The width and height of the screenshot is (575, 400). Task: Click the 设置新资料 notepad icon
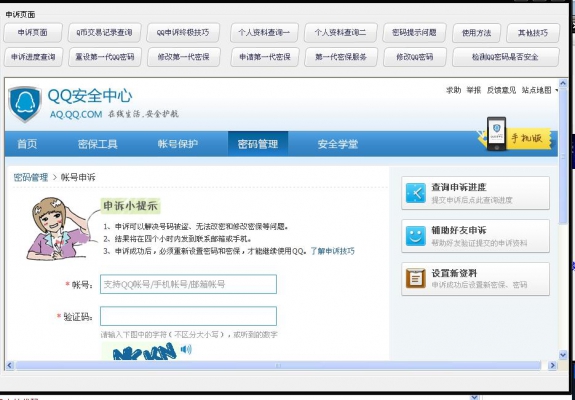click(415, 279)
